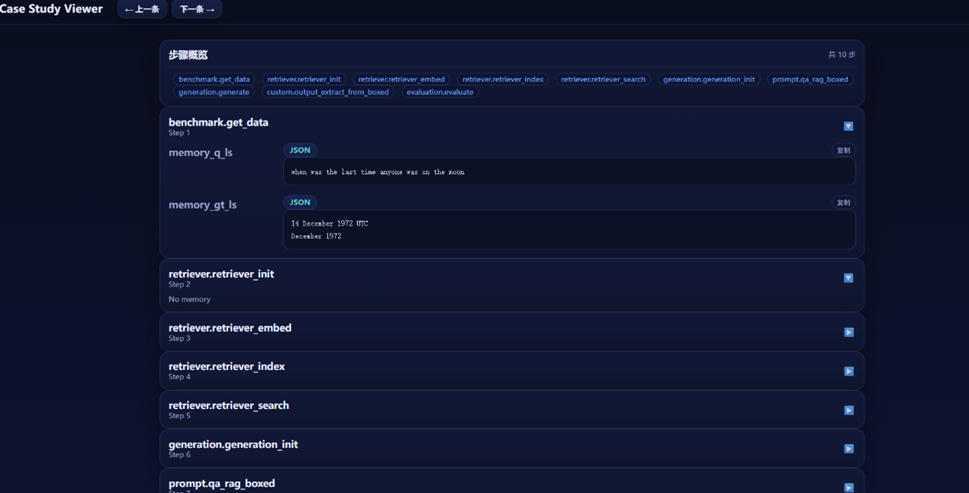Viewport: 969px width, 493px height.
Task: Click the prompt.qa_rag_boxed step title
Action: coord(221,483)
